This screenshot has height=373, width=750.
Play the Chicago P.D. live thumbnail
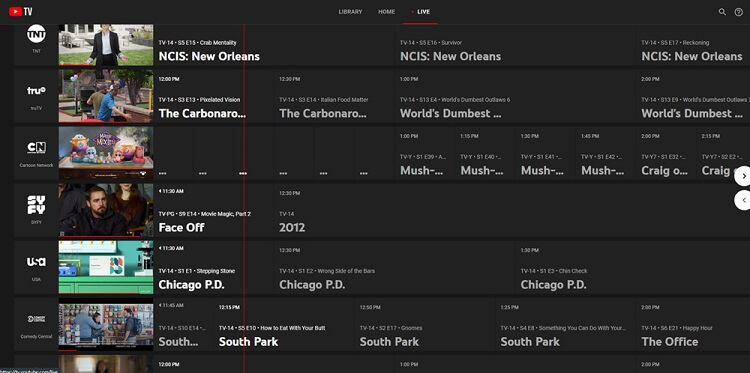[x=106, y=267]
